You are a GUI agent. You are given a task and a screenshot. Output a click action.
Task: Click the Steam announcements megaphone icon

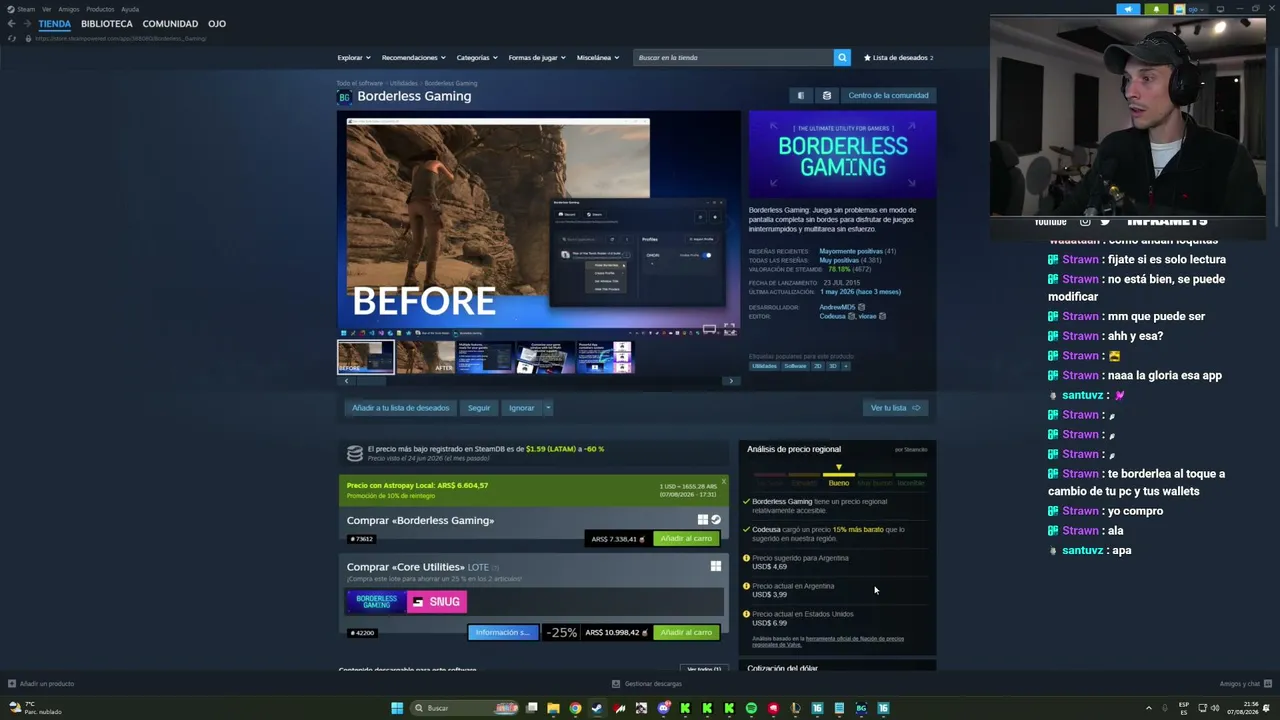1128,9
